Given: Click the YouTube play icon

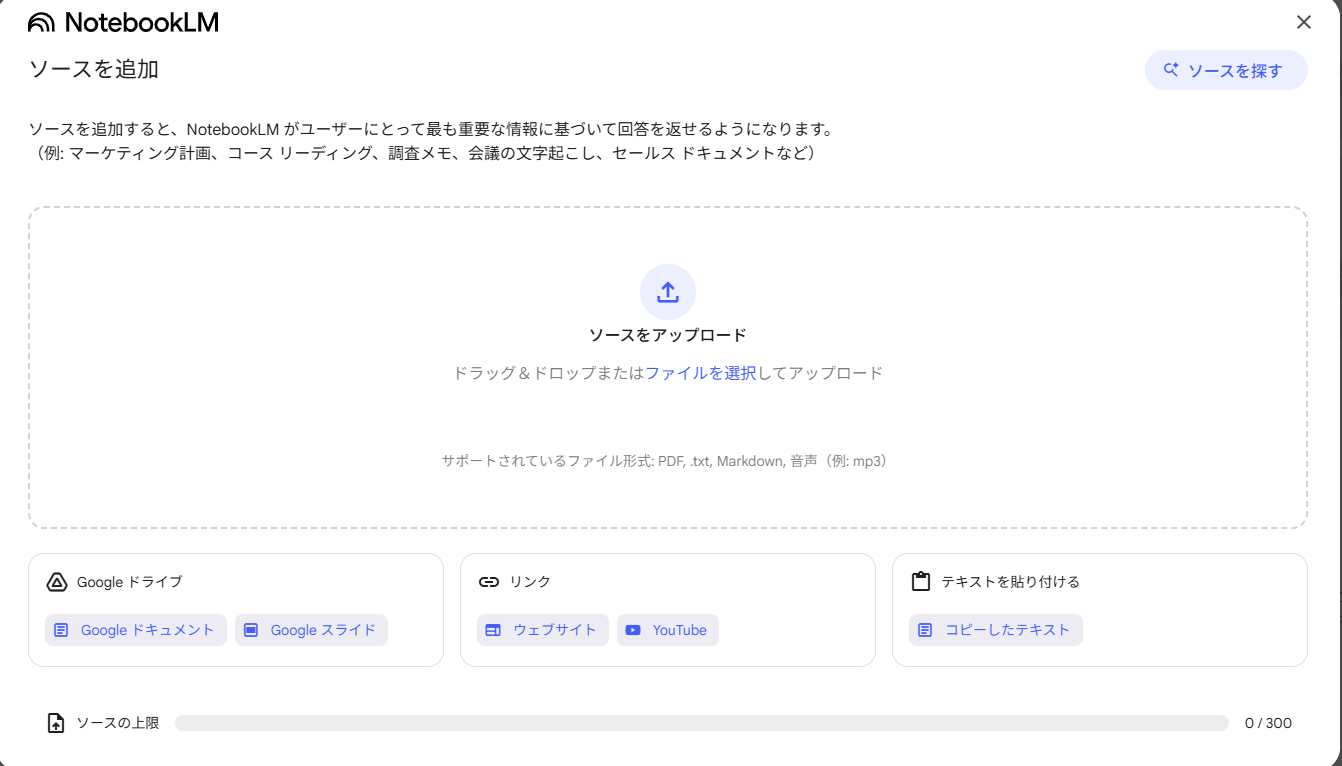Looking at the screenshot, I should pos(633,630).
